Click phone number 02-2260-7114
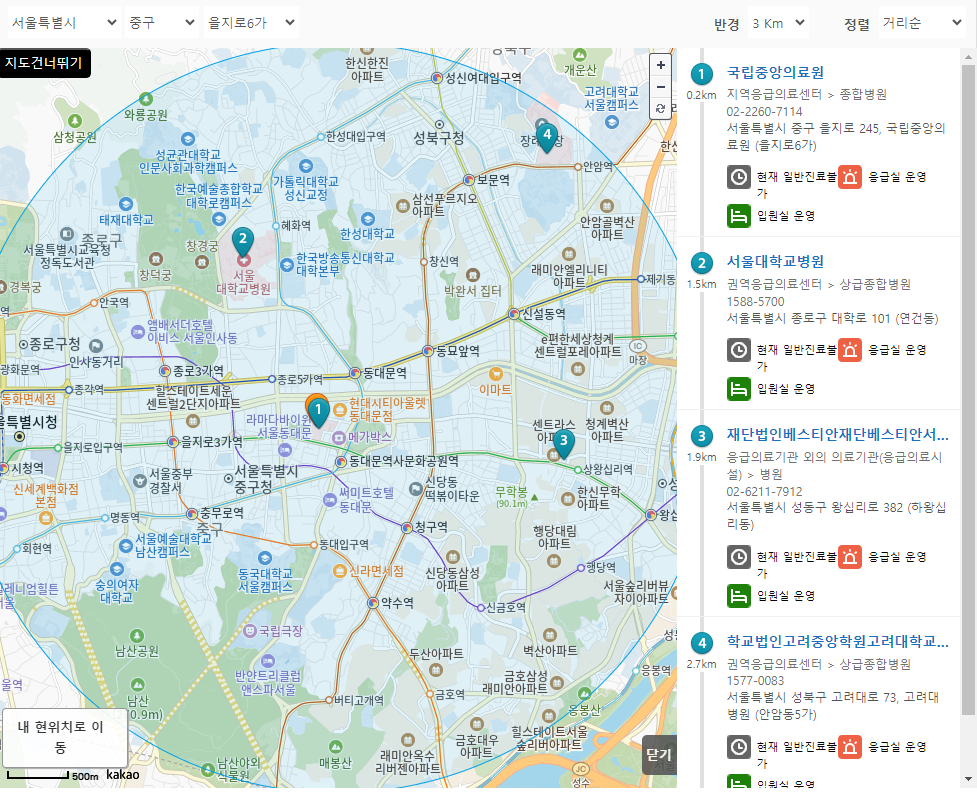The image size is (977, 808). 764,112
